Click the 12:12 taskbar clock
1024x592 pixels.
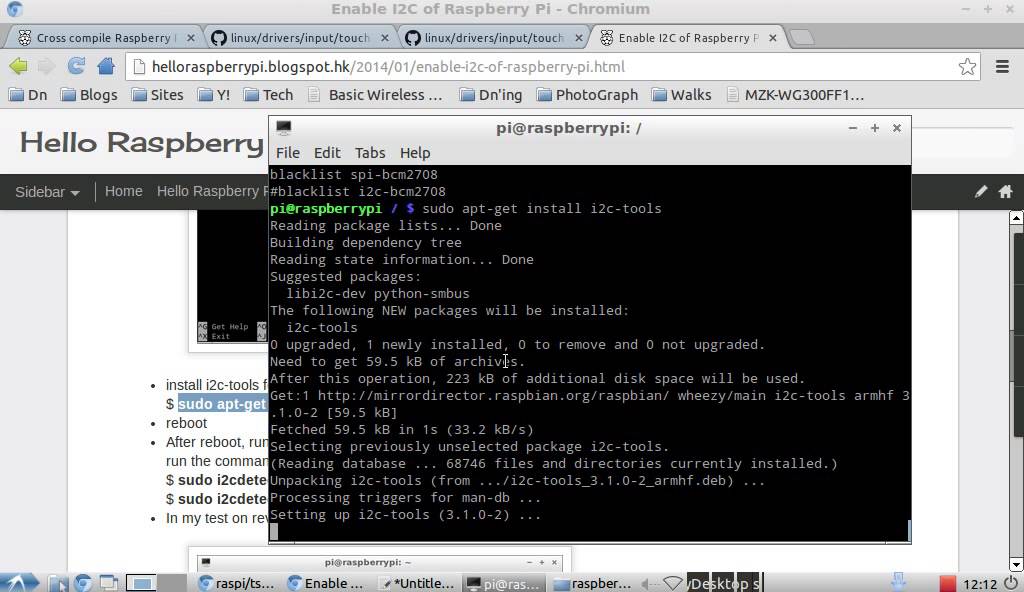(x=980, y=584)
